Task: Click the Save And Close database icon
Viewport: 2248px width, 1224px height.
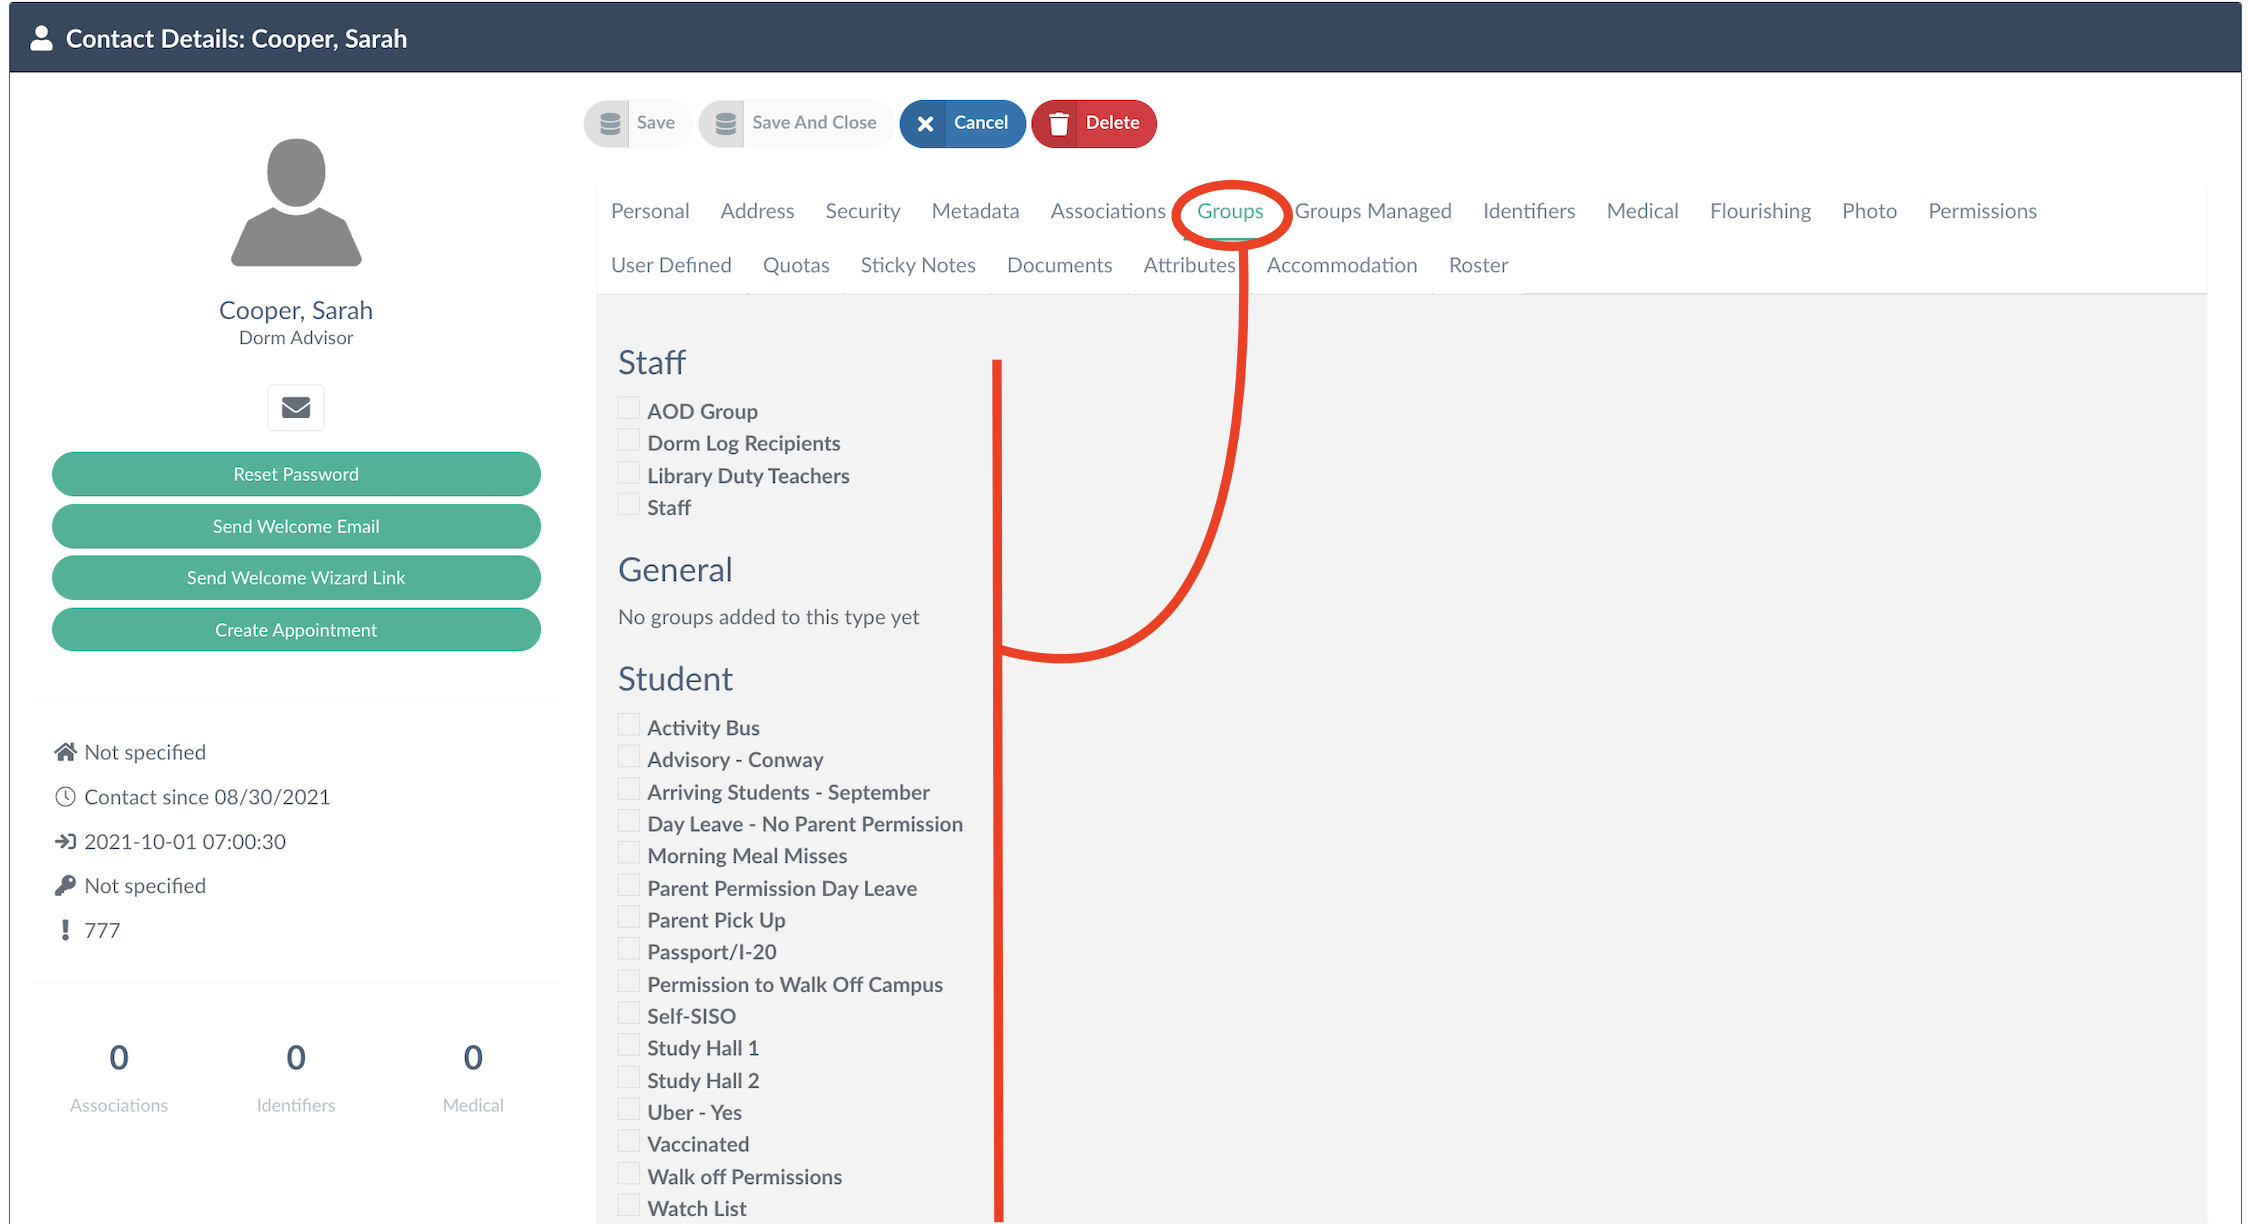Action: tap(725, 123)
